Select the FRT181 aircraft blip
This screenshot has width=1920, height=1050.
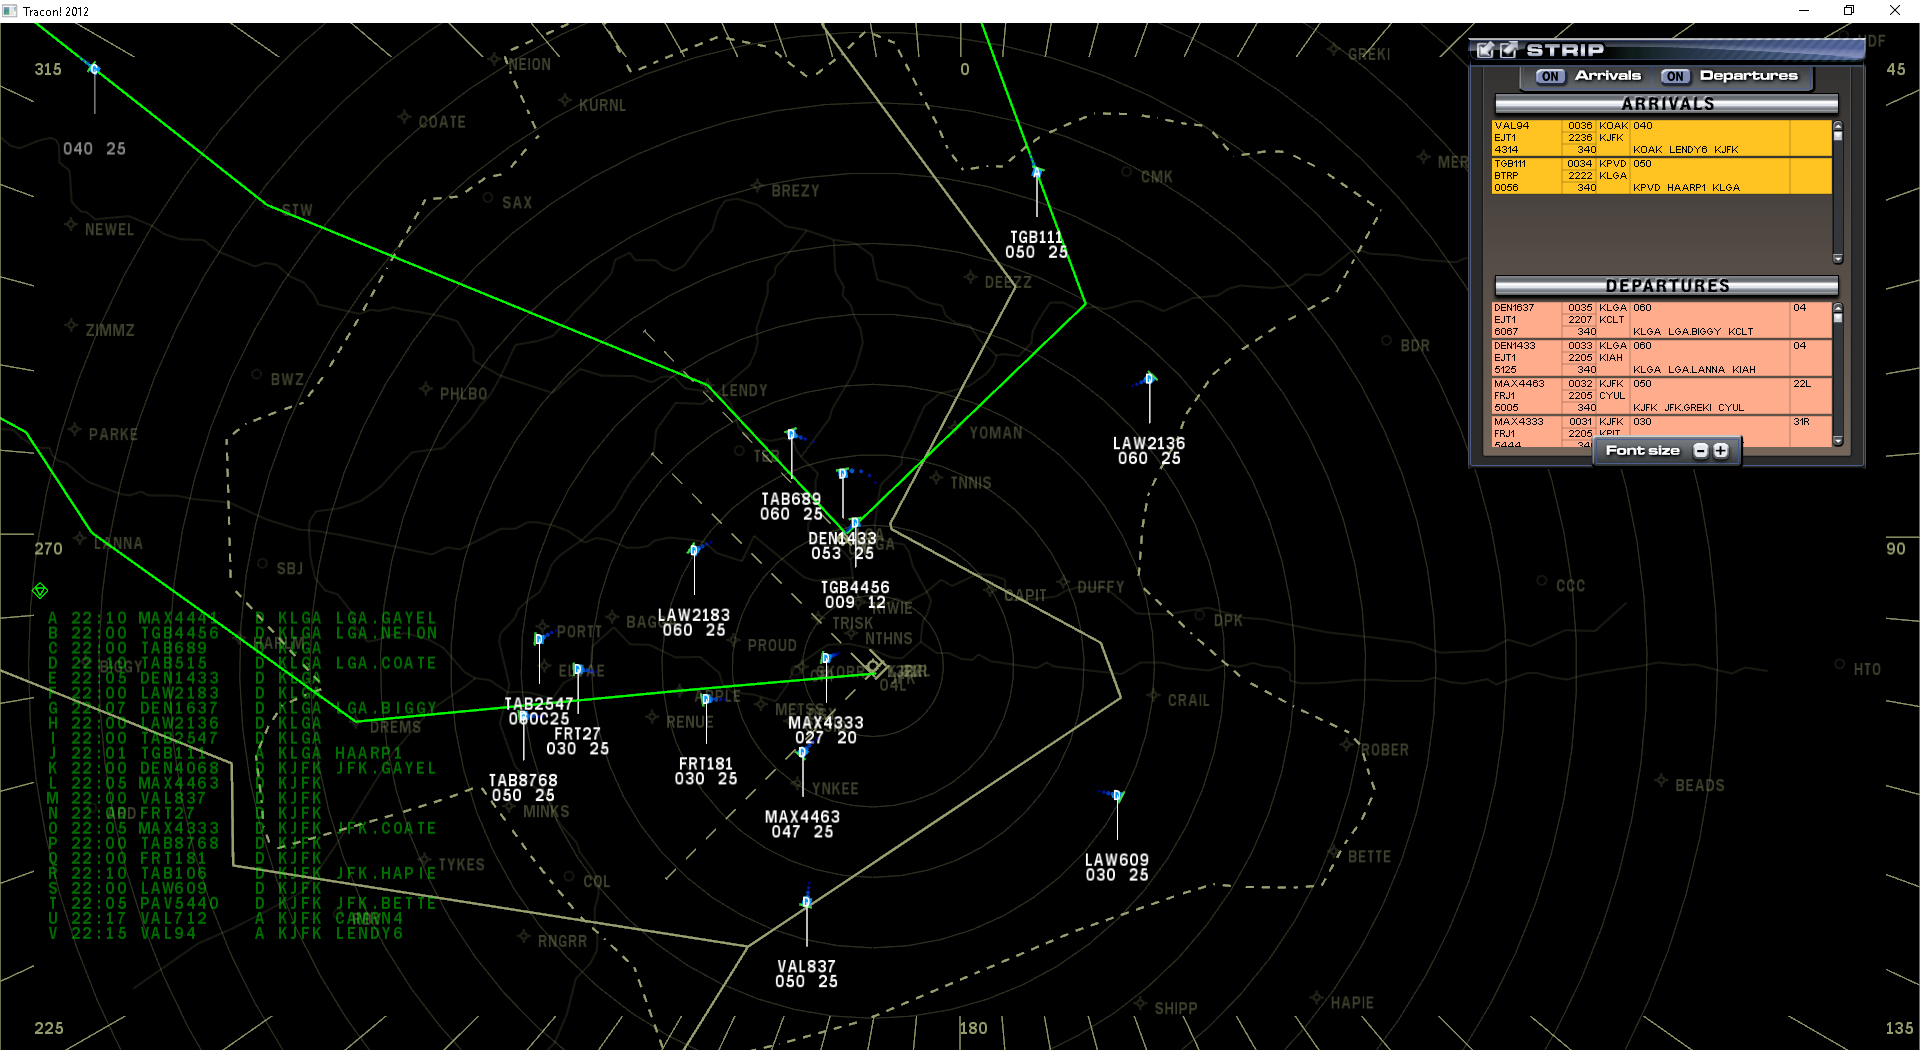(x=706, y=700)
